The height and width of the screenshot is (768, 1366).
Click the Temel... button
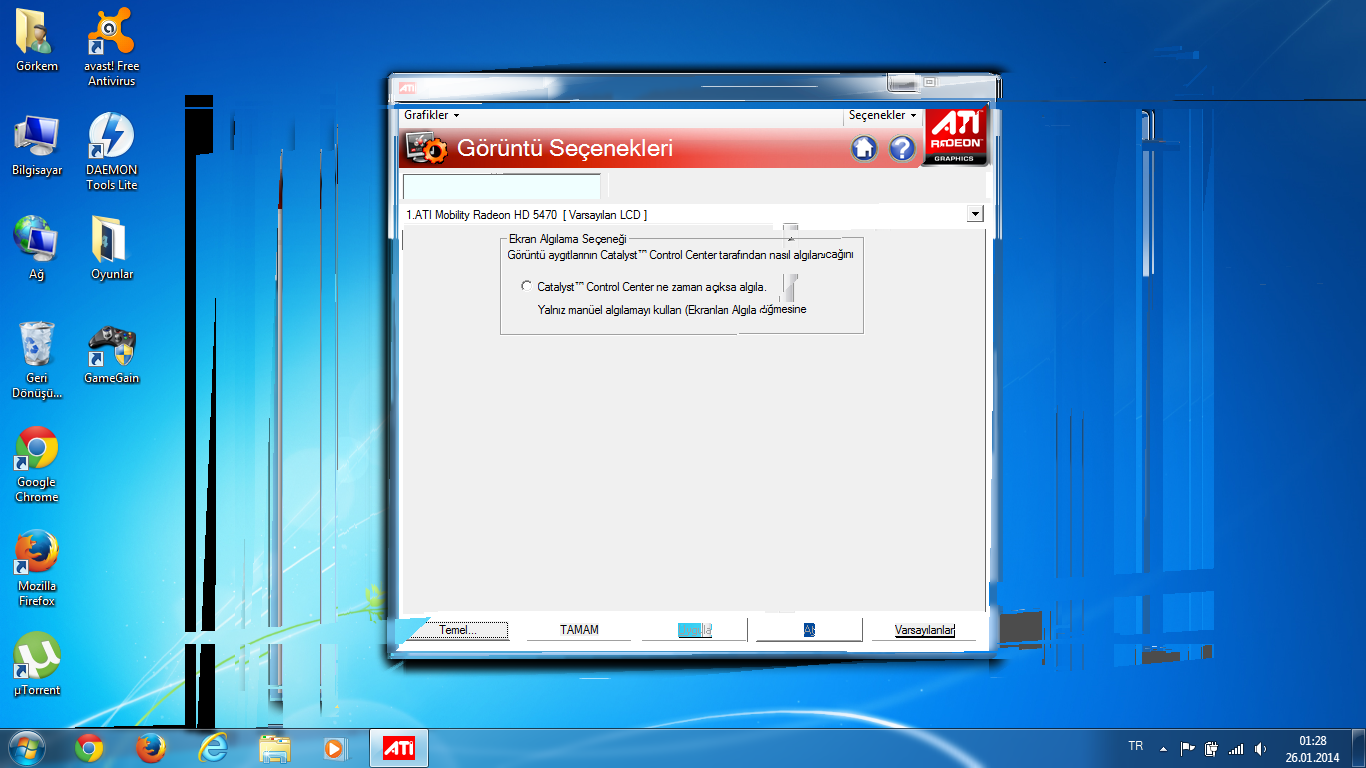pyautogui.click(x=458, y=630)
